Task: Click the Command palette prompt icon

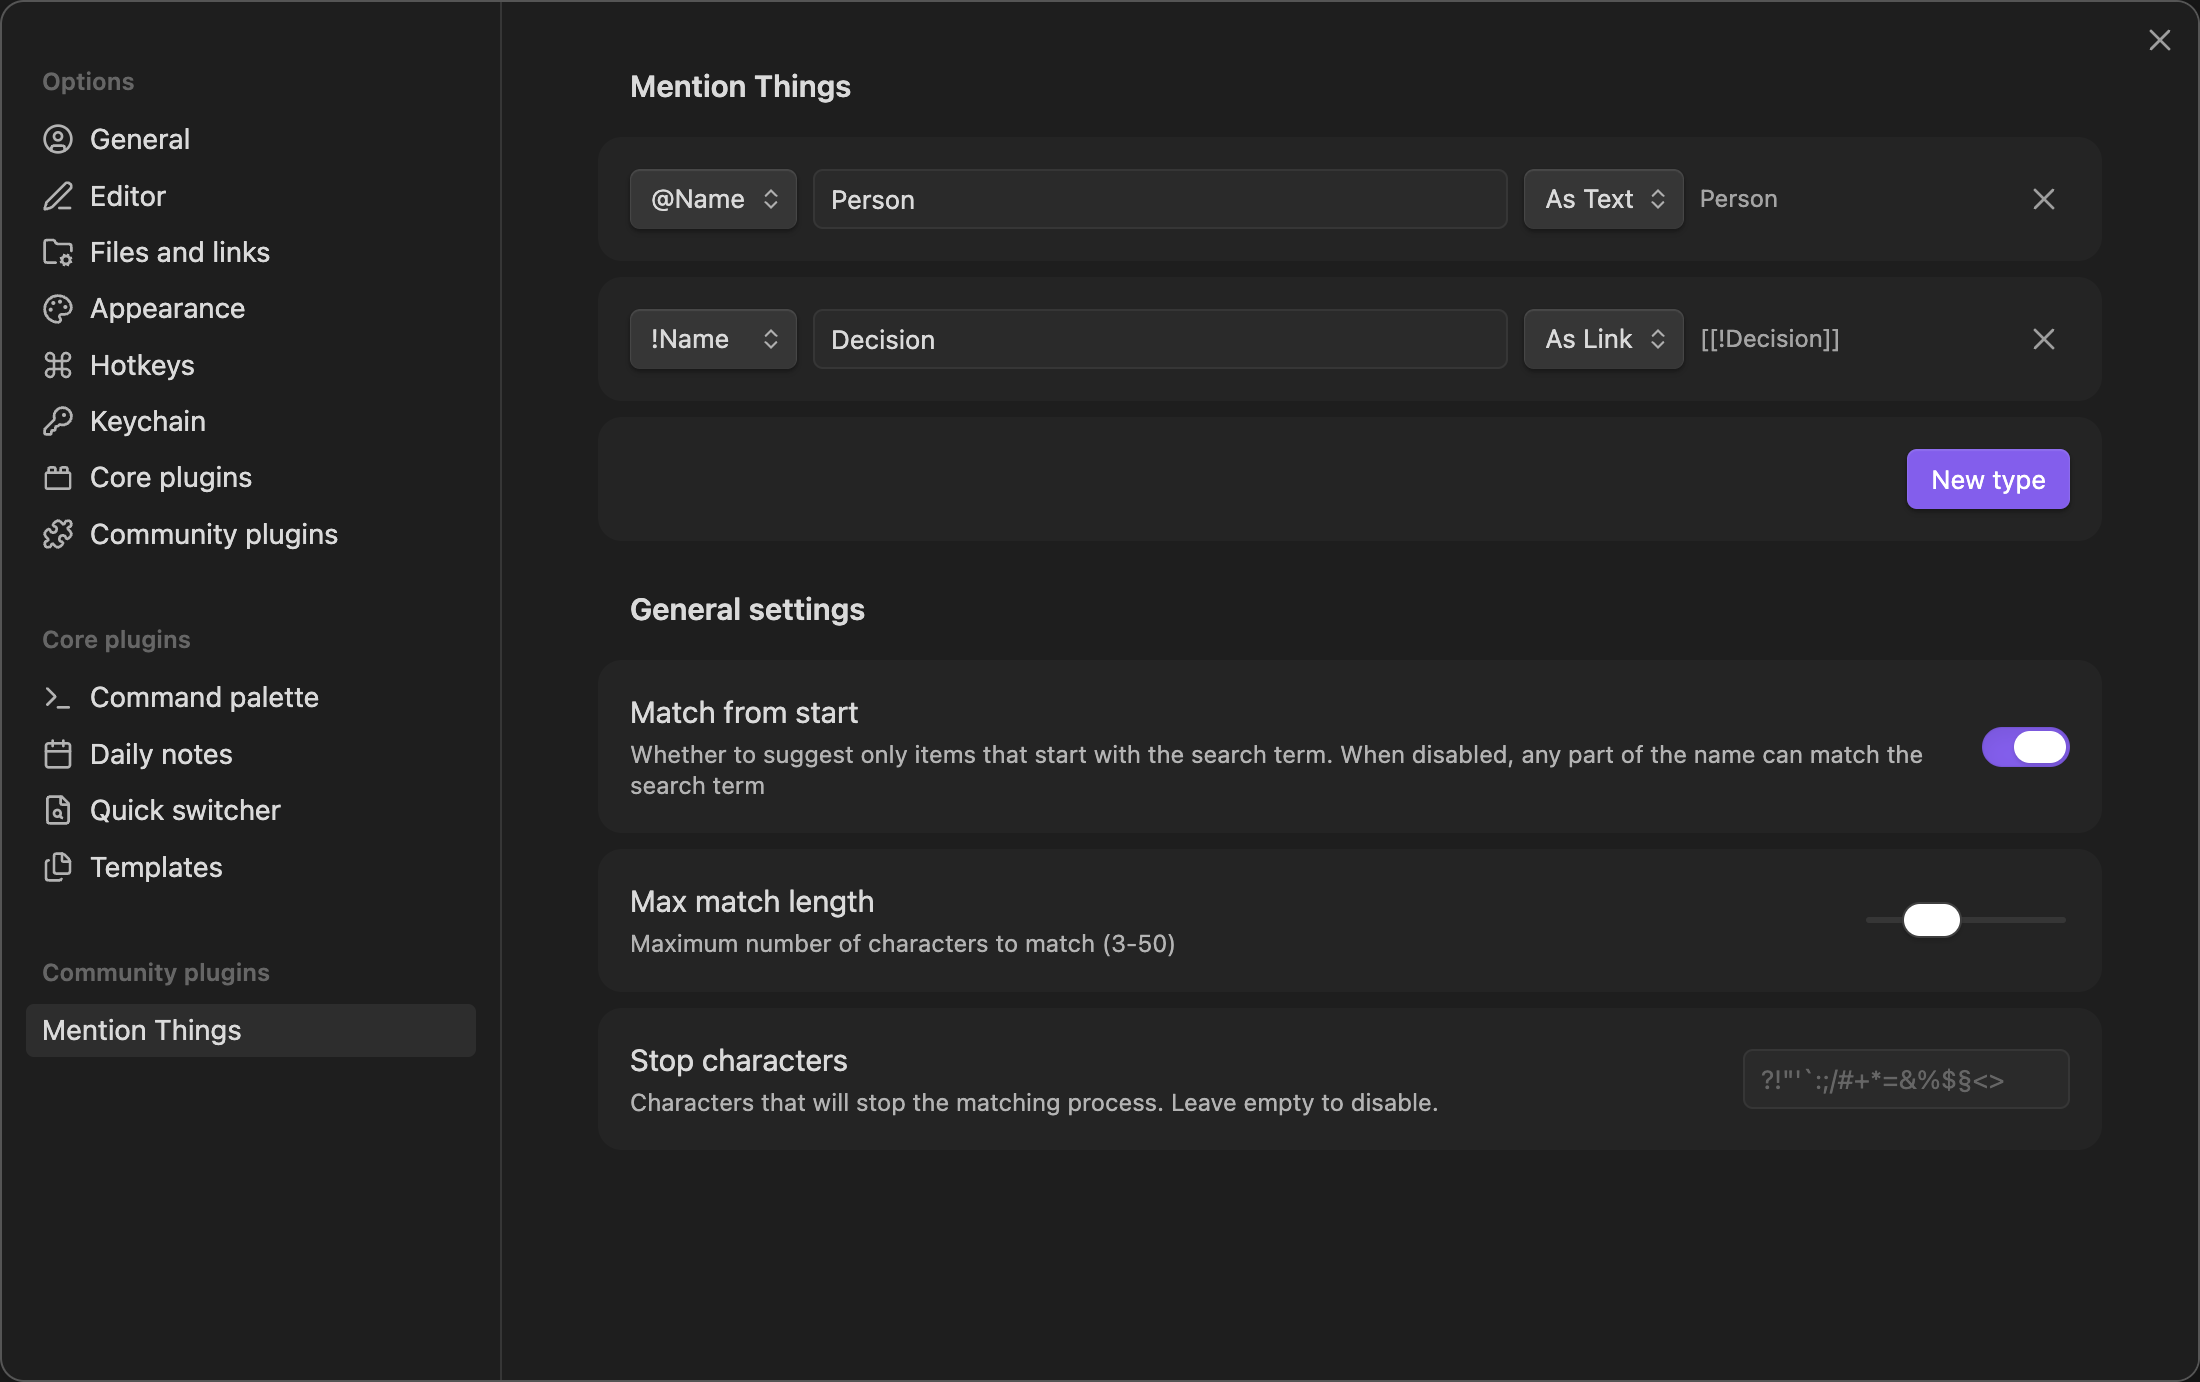Action: [58, 697]
